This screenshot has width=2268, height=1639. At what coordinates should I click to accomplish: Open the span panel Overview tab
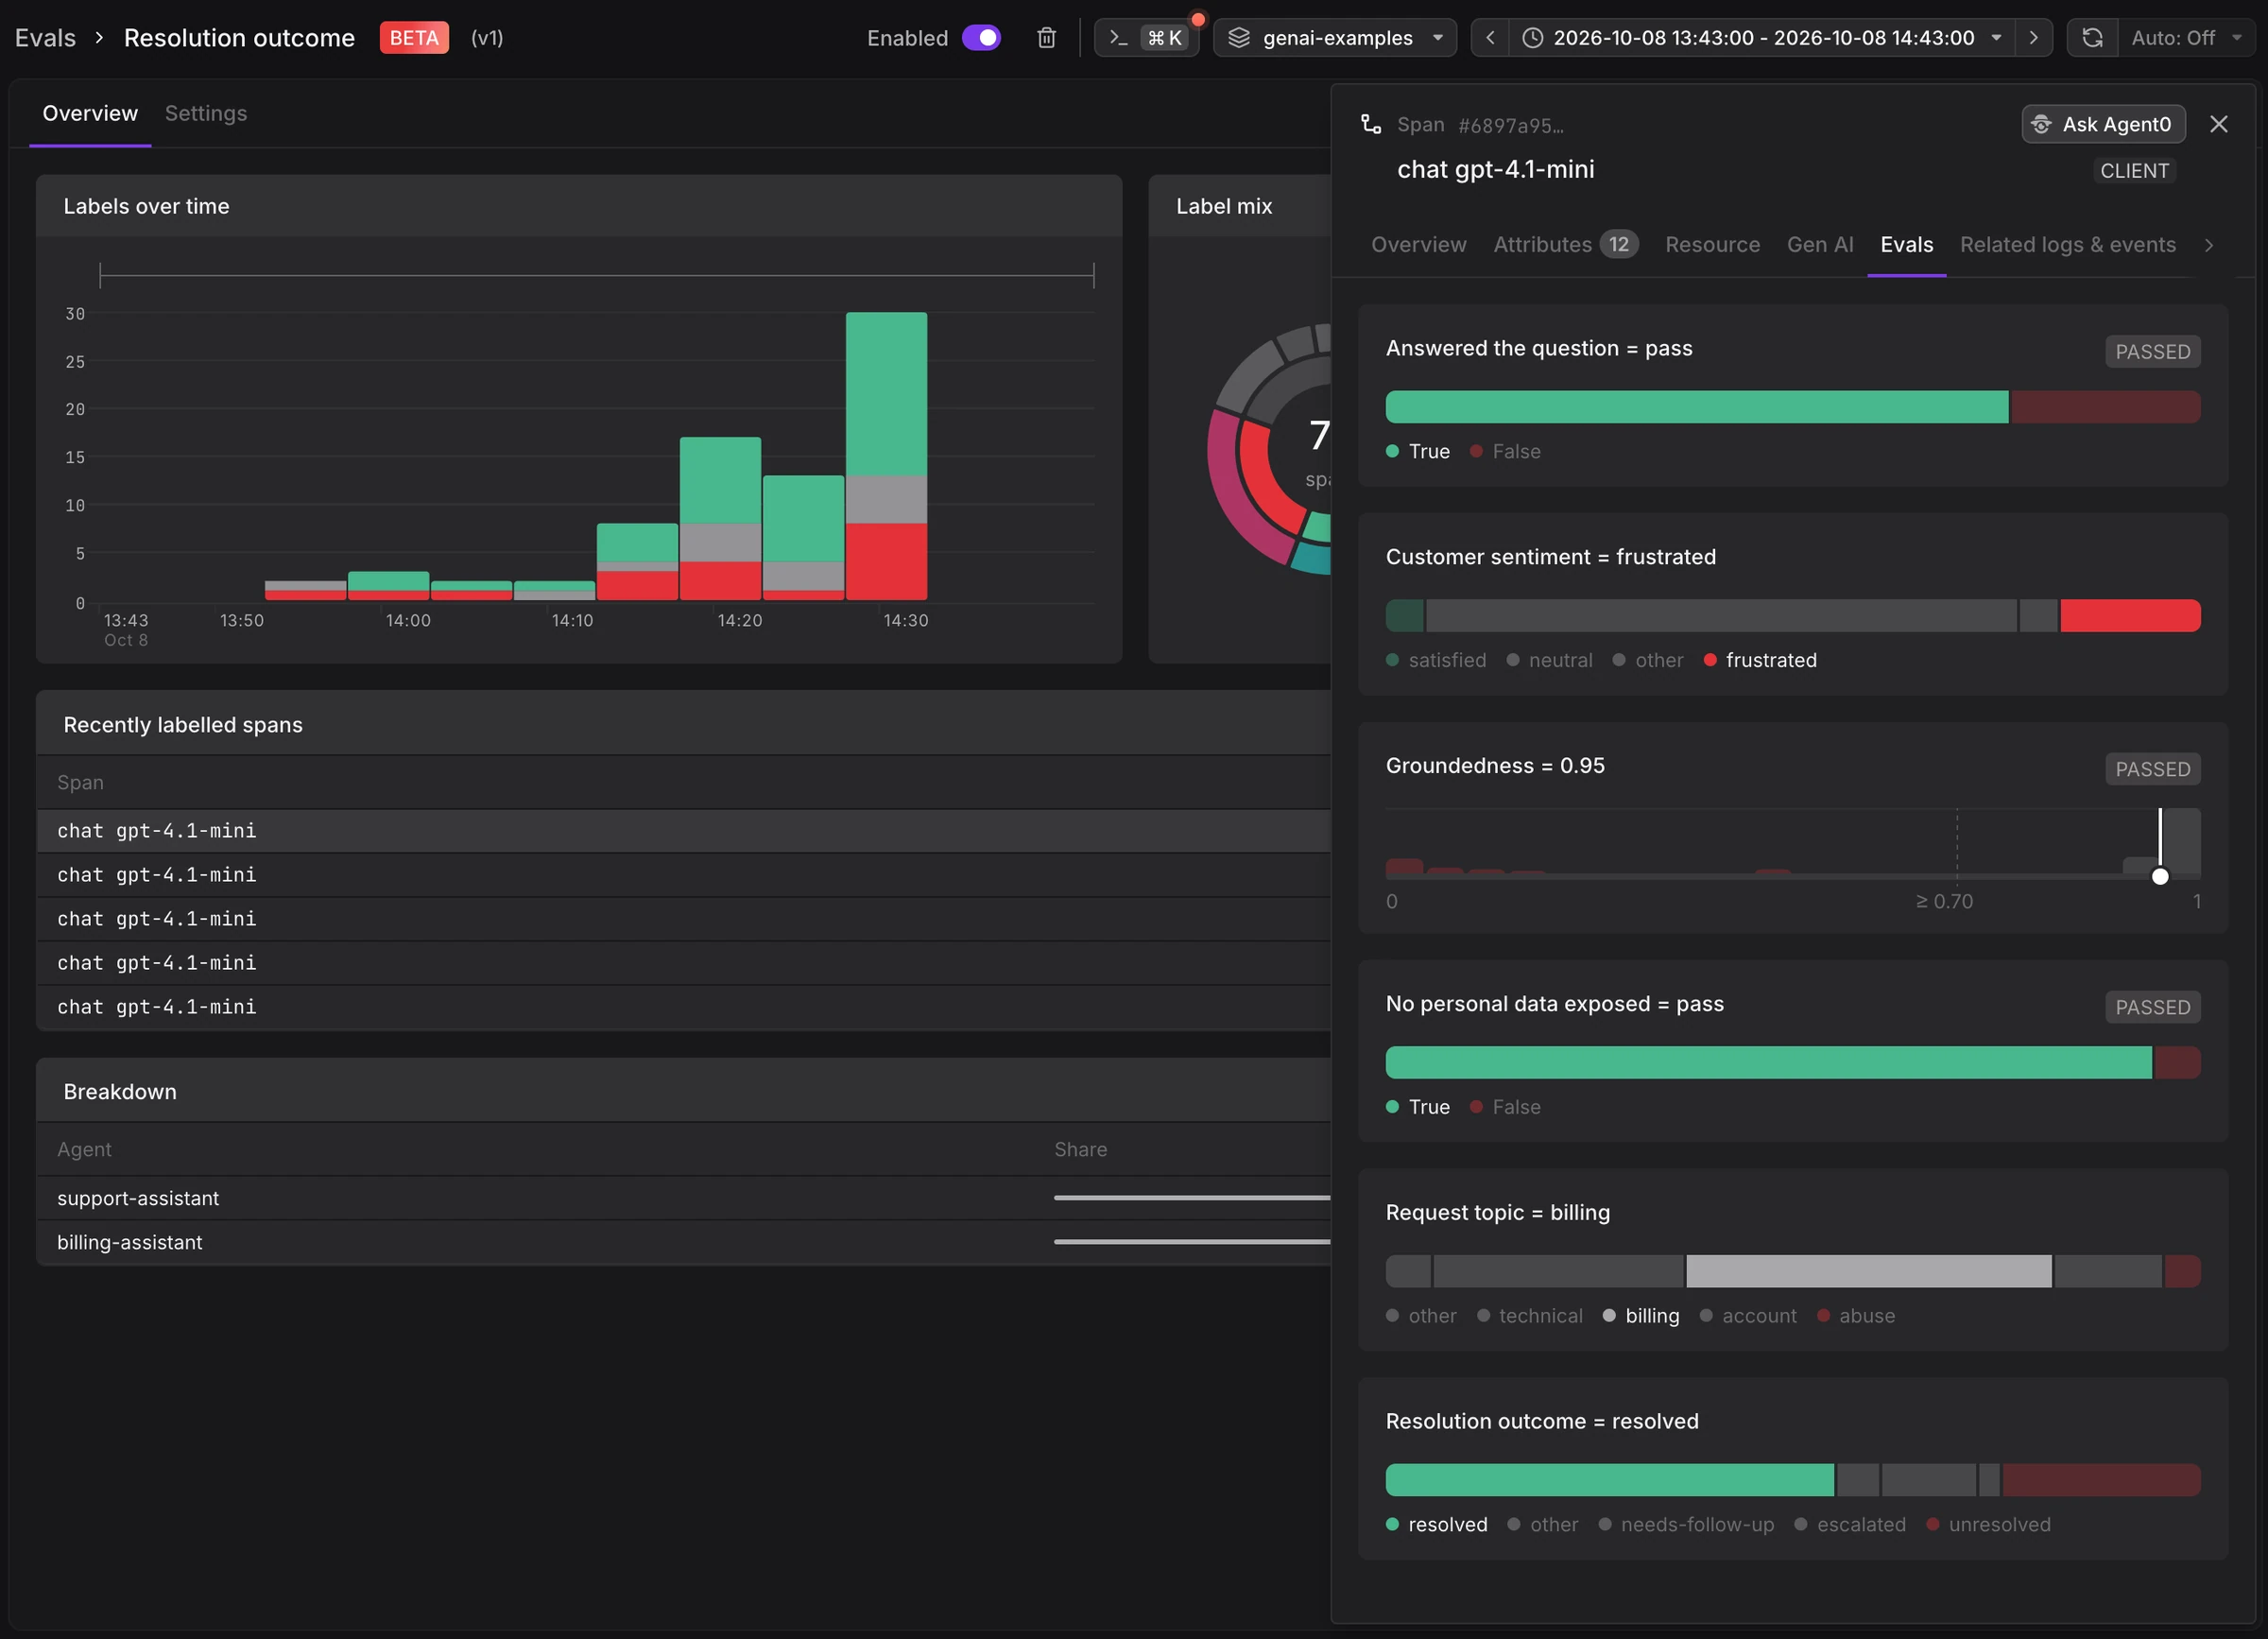[1418, 245]
